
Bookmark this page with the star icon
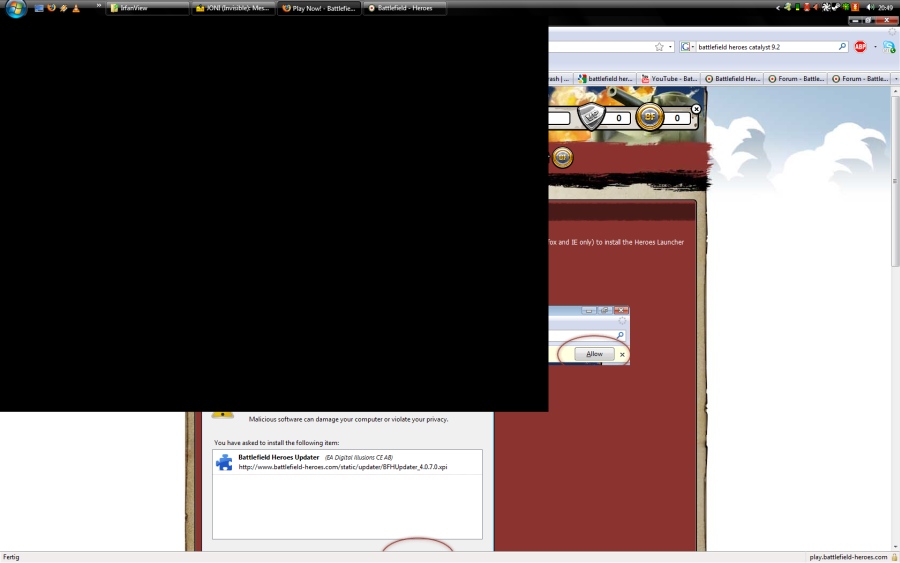[659, 47]
